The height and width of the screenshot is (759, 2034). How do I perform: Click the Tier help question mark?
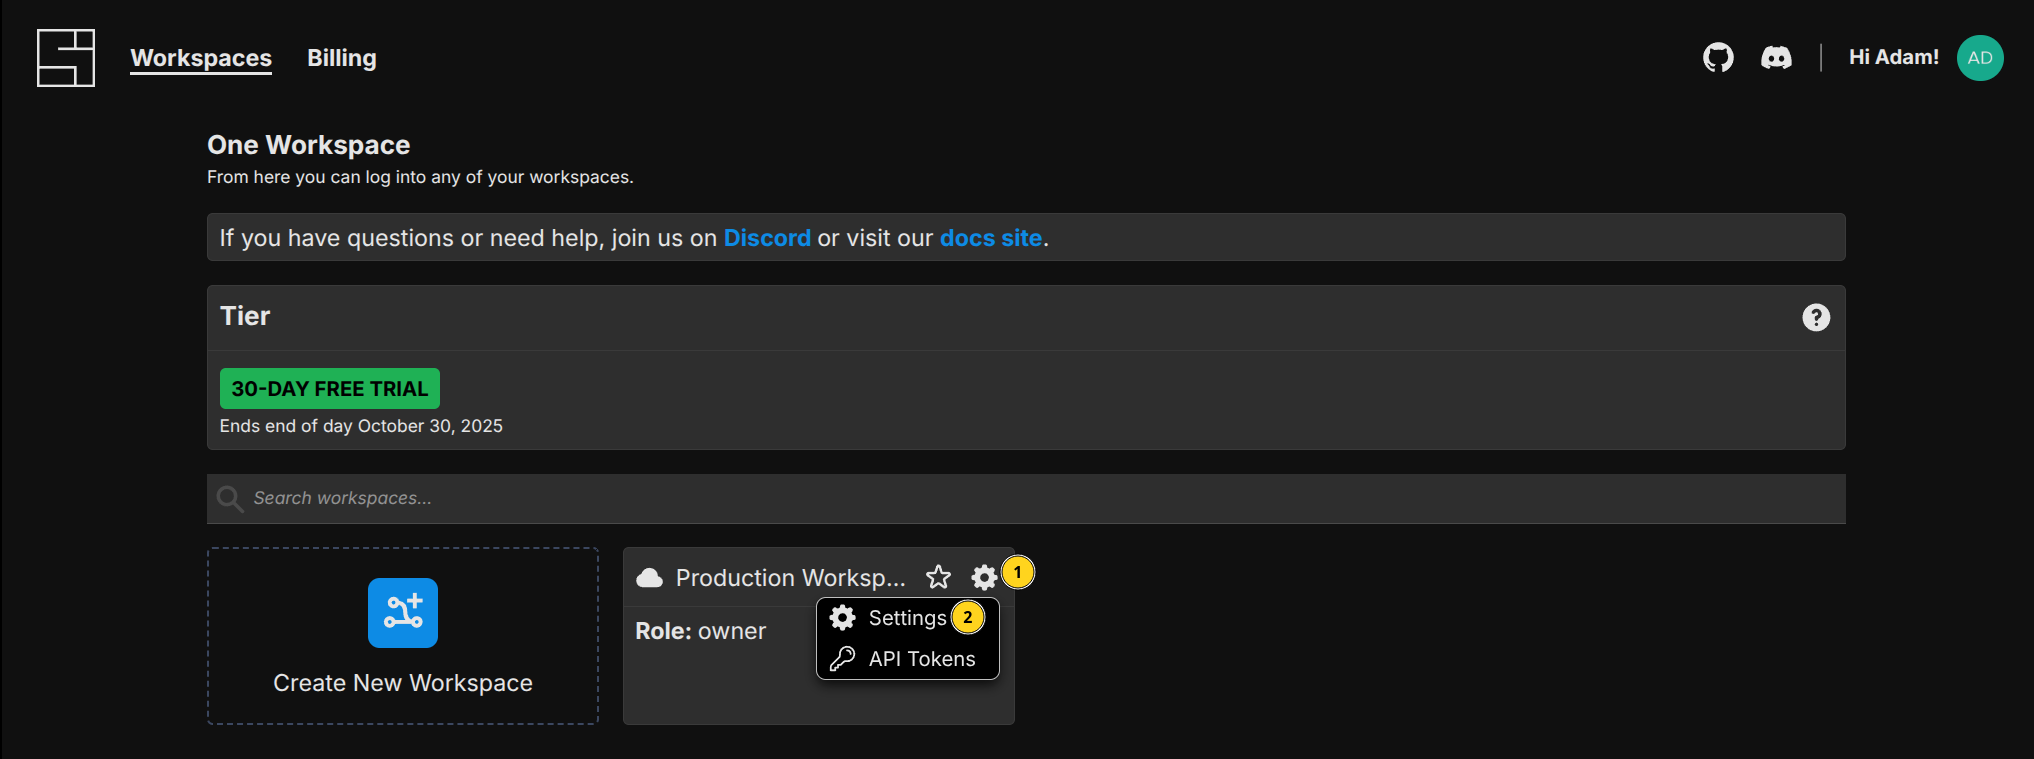[x=1815, y=317]
